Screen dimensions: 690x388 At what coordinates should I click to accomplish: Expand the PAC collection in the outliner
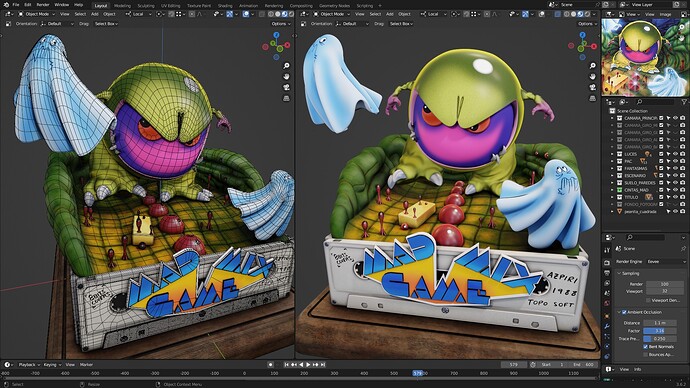pyautogui.click(x=612, y=161)
